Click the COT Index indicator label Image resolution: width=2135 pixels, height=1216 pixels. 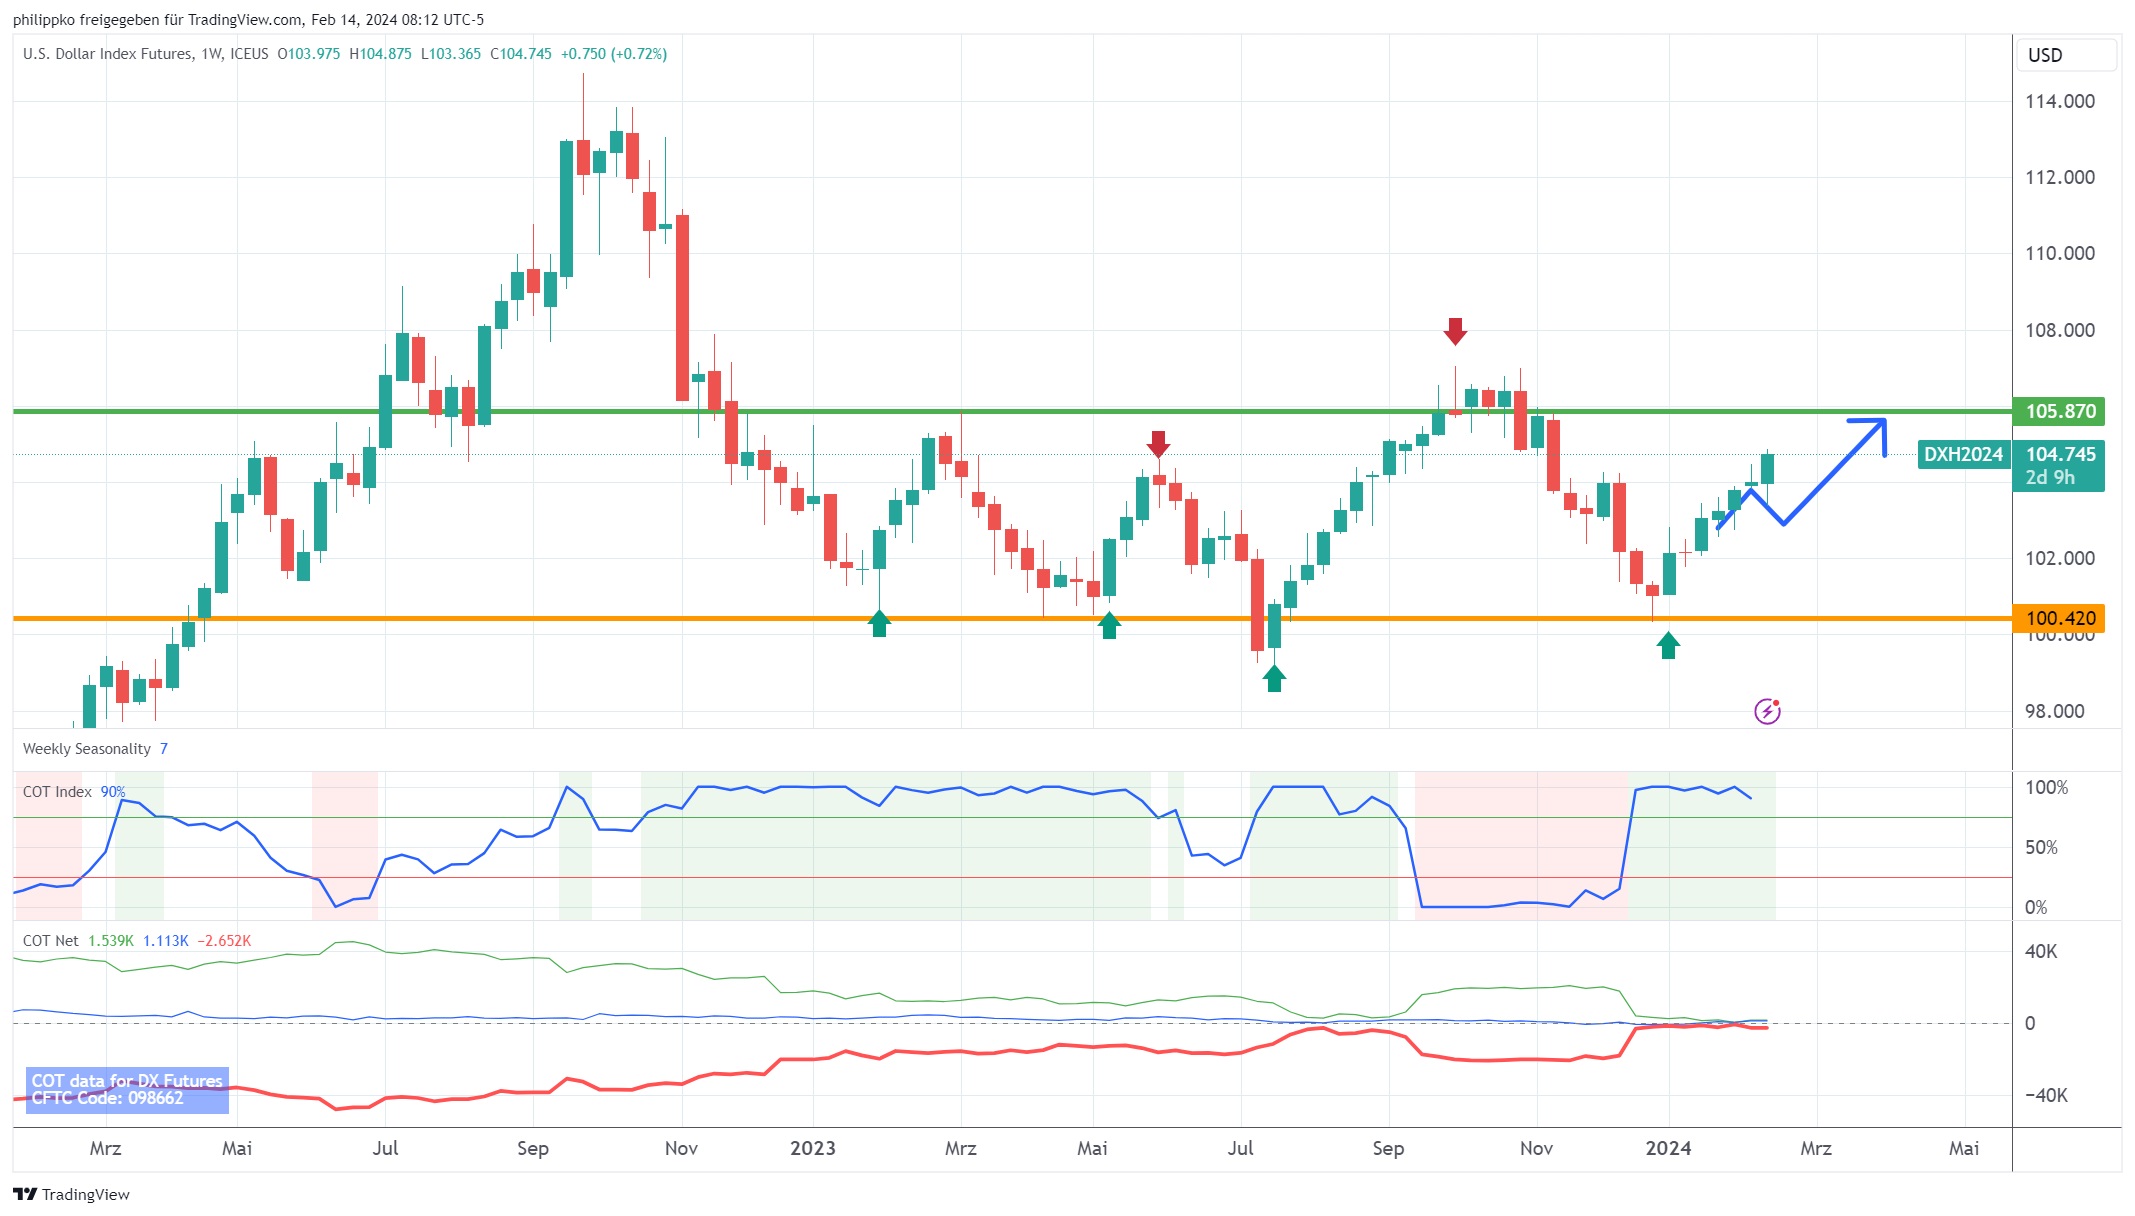point(57,792)
